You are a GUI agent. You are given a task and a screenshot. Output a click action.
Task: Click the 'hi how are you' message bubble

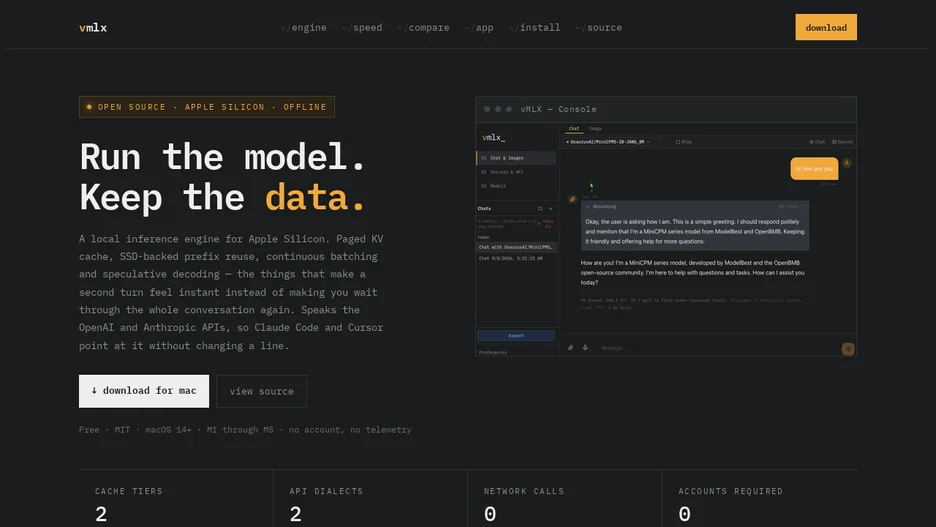814,168
